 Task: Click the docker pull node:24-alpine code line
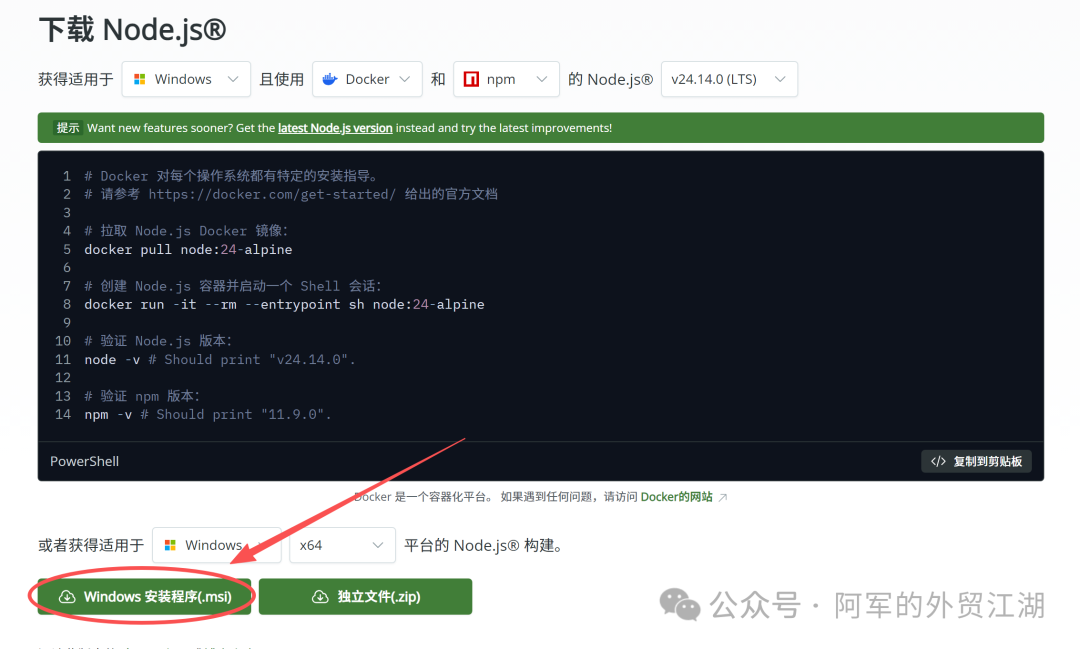[x=188, y=249]
